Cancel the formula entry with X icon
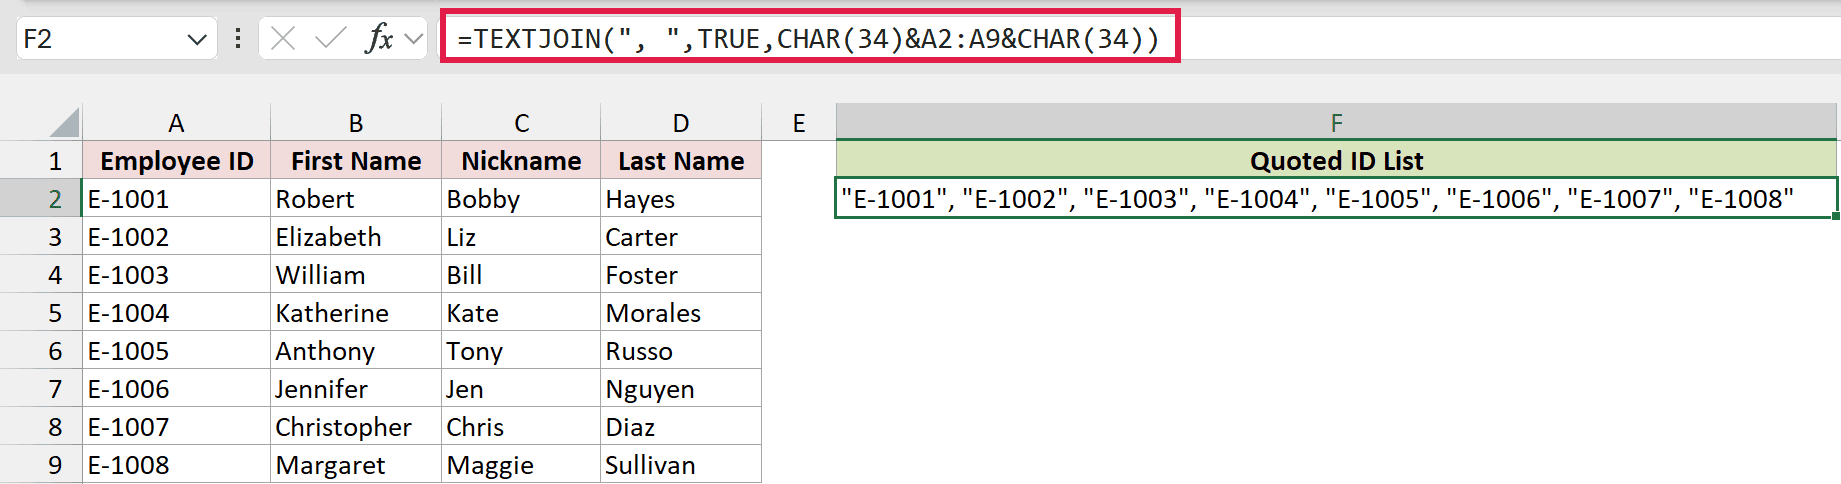Screen dimensions: 1841x484 coord(283,39)
